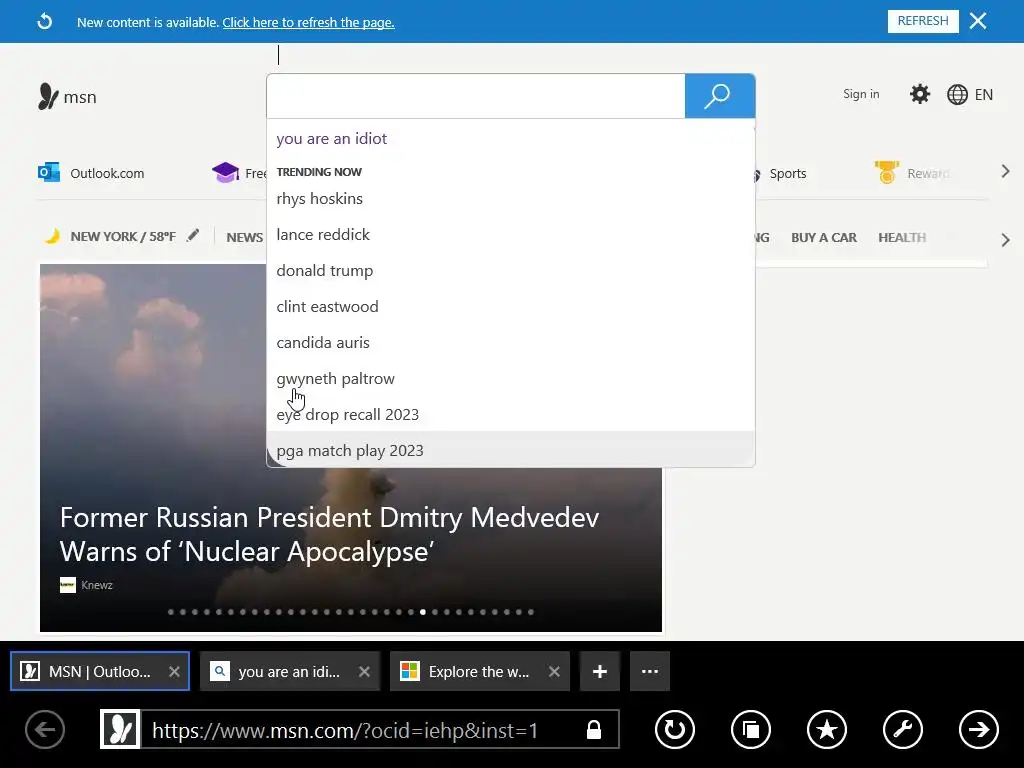The image size is (1024, 768).
Task: Select trending search 'eye drop recall 2023'
Action: click(x=347, y=415)
